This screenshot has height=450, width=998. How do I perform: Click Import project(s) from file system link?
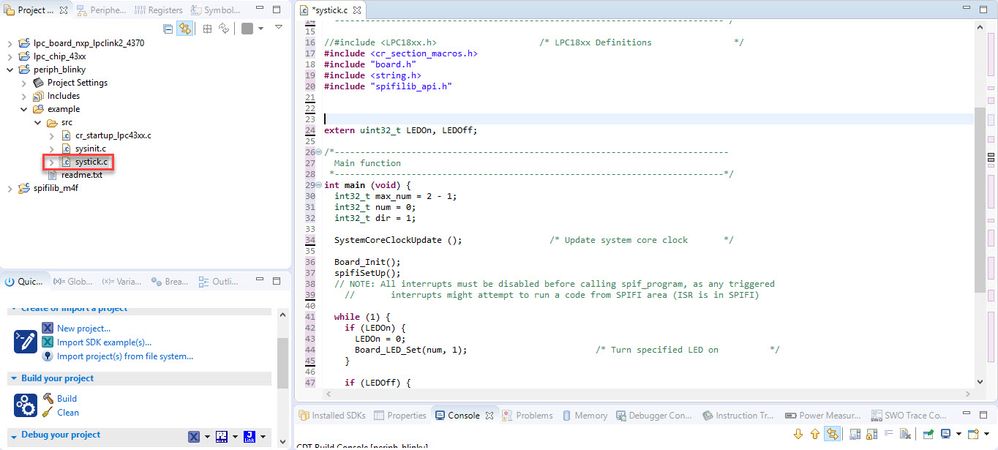(x=125, y=356)
